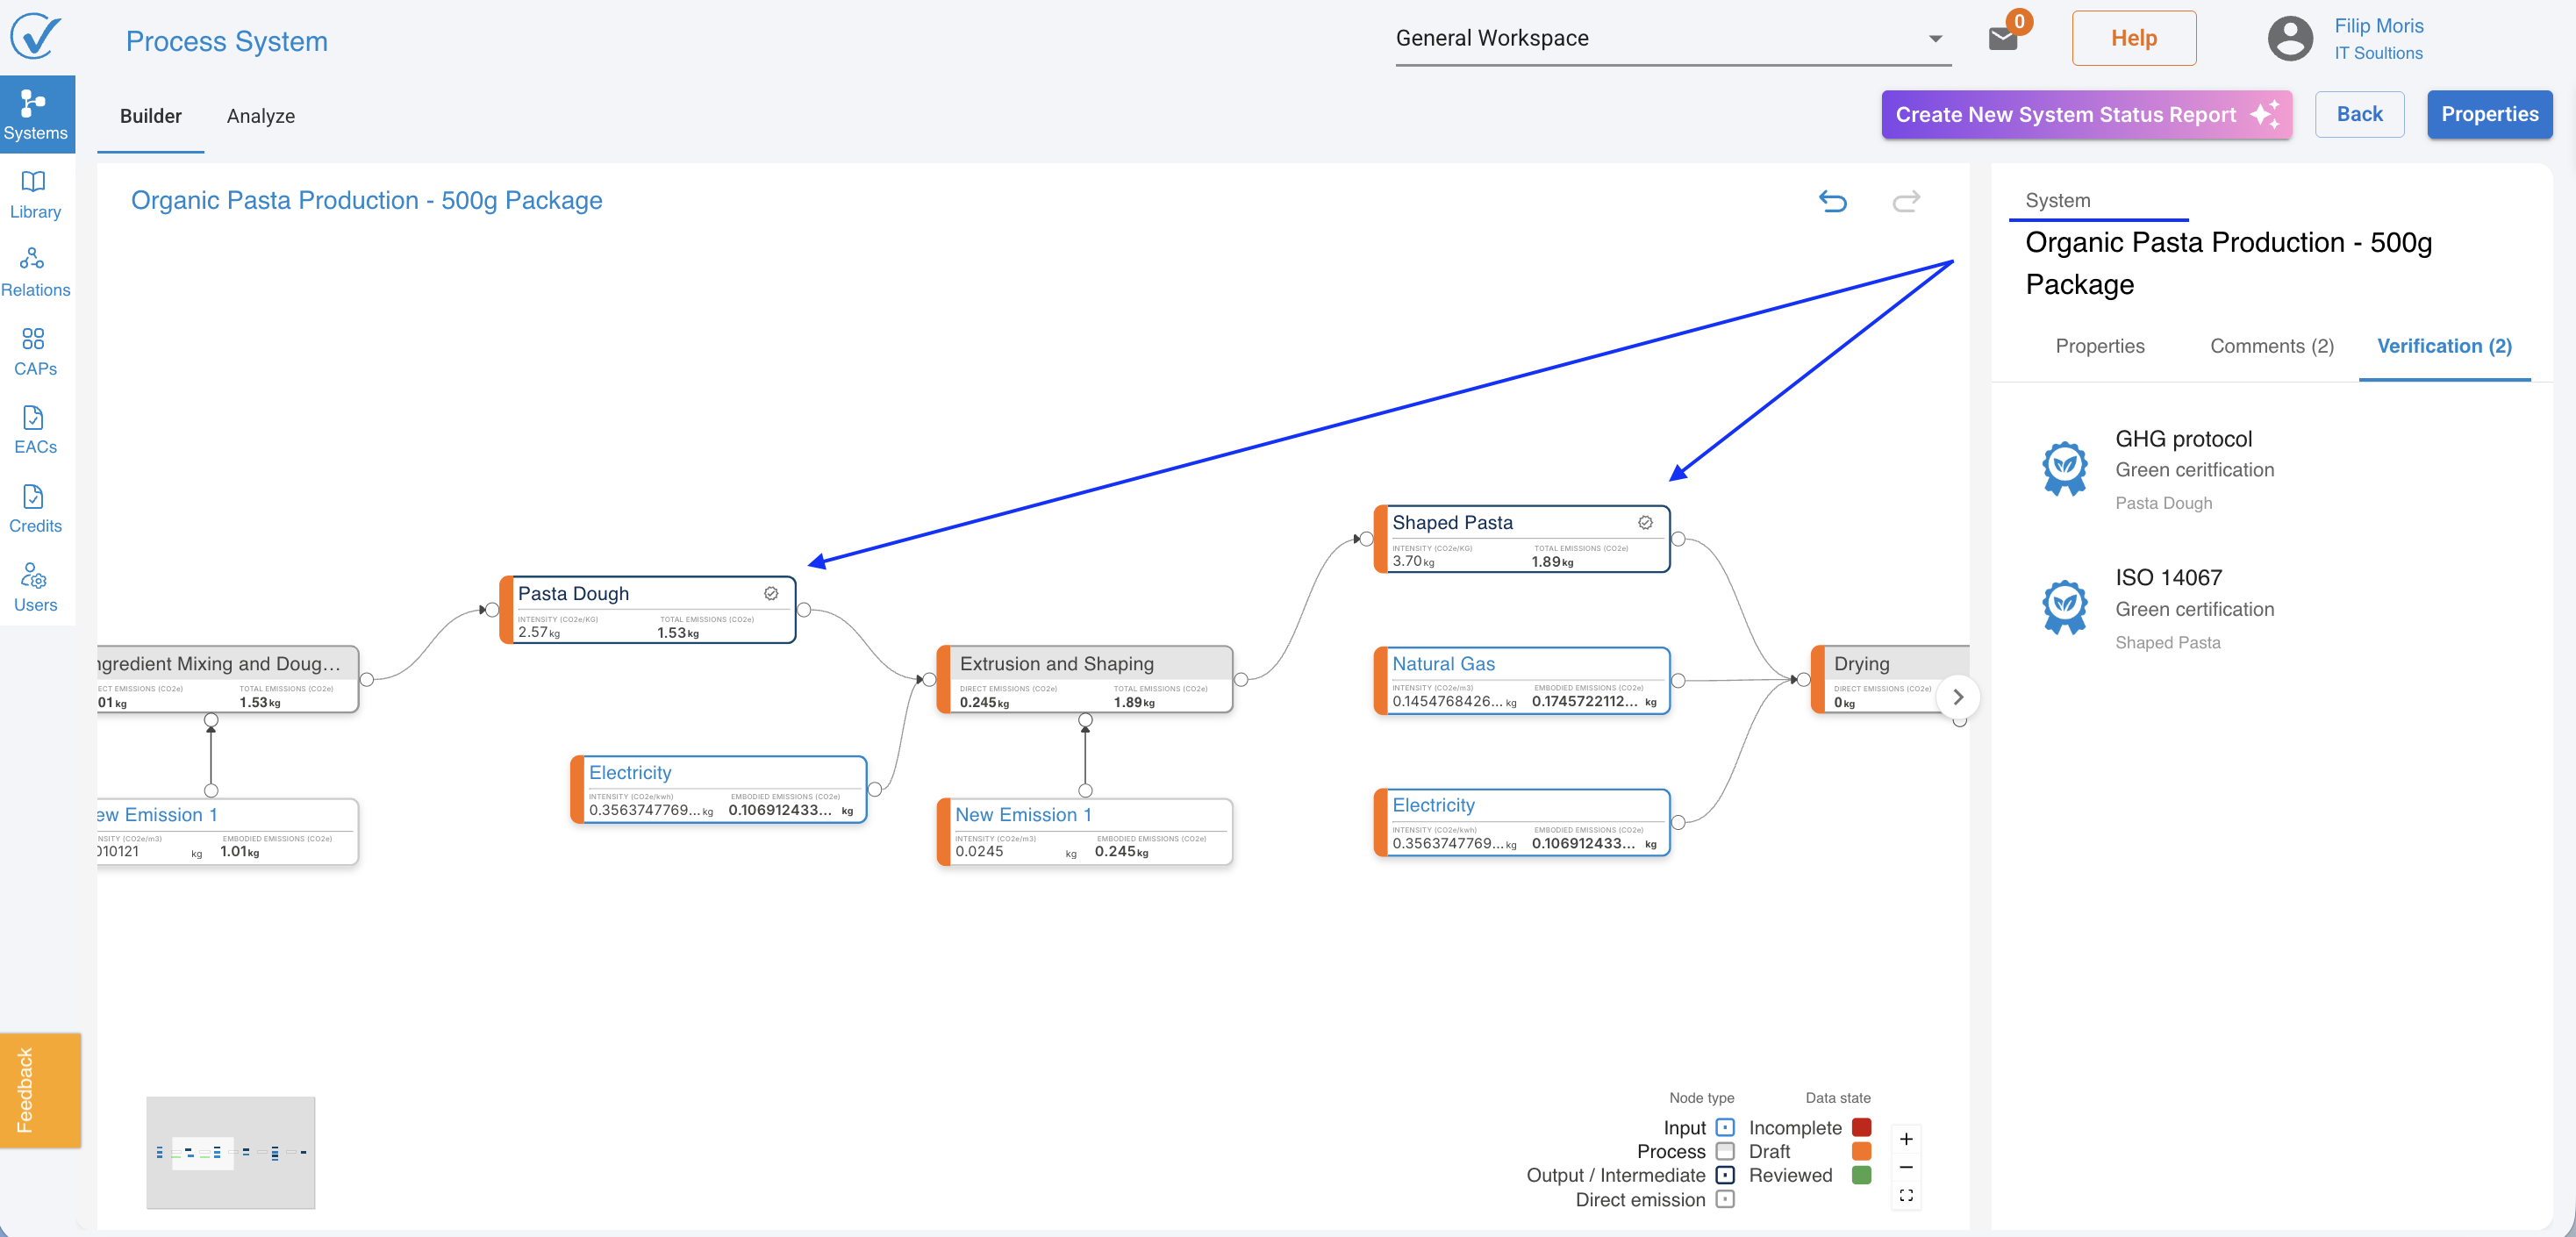This screenshot has height=1237, width=2576.
Task: Click verification badge on Shaped Pasta node
Action: coord(1645,522)
